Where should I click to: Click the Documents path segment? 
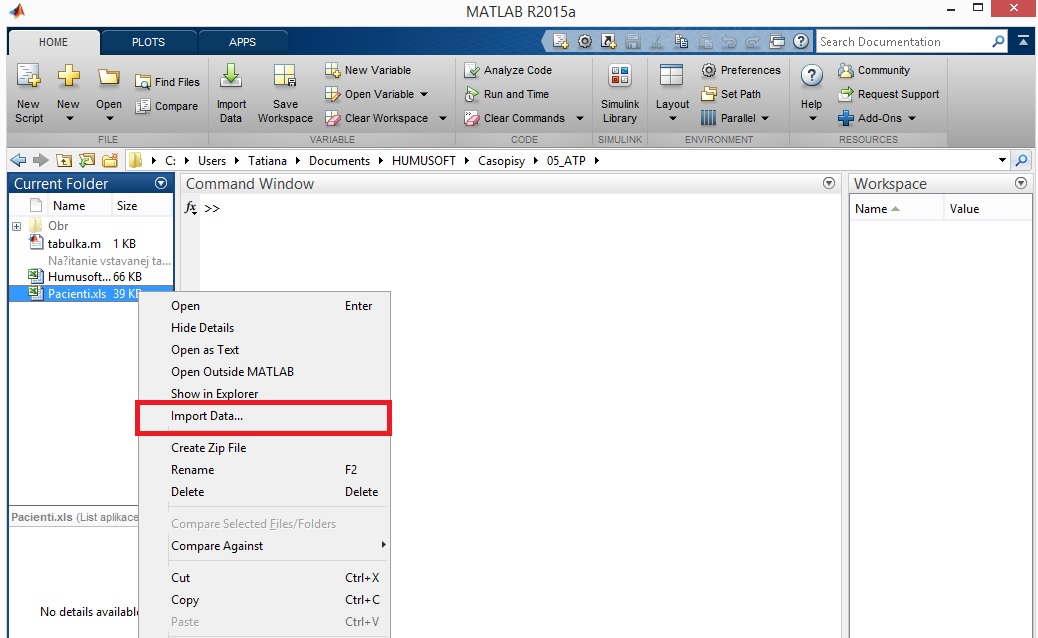340,161
